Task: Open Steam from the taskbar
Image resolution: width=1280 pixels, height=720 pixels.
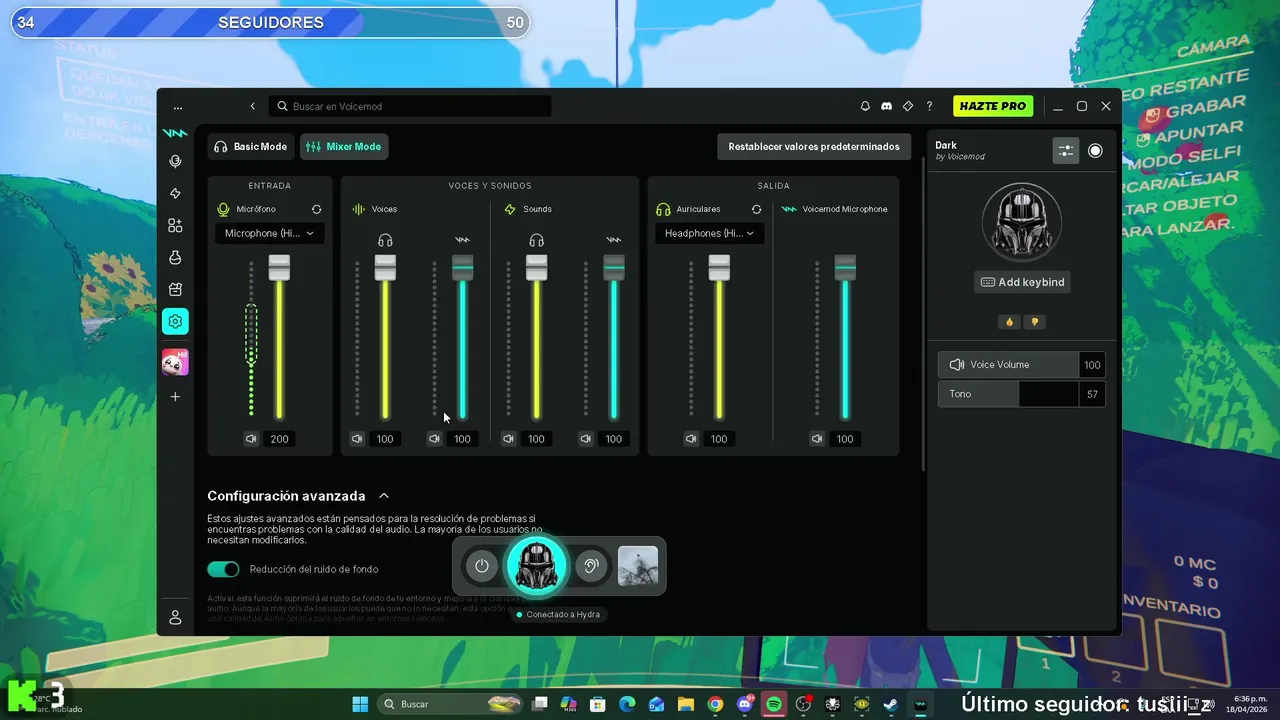Action: [x=890, y=704]
